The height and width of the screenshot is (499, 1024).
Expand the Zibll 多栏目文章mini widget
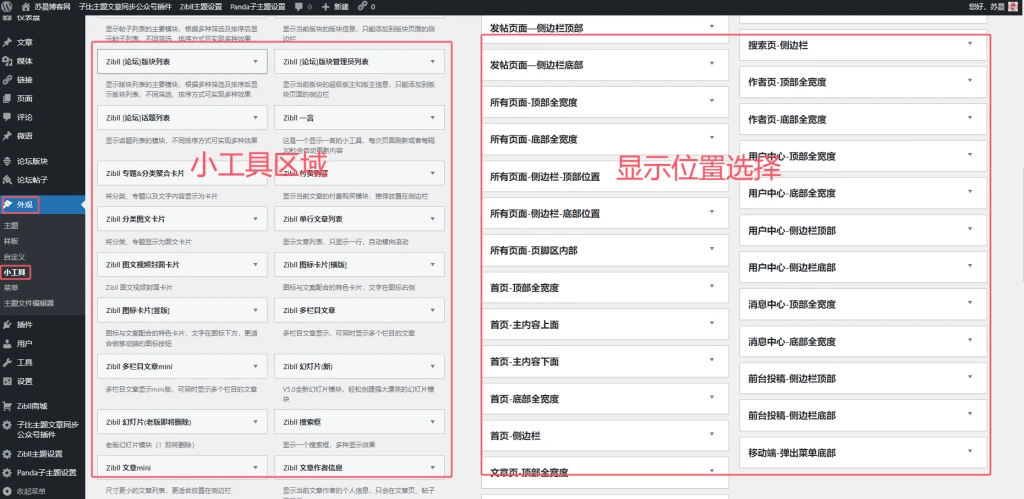pyautogui.click(x=255, y=366)
